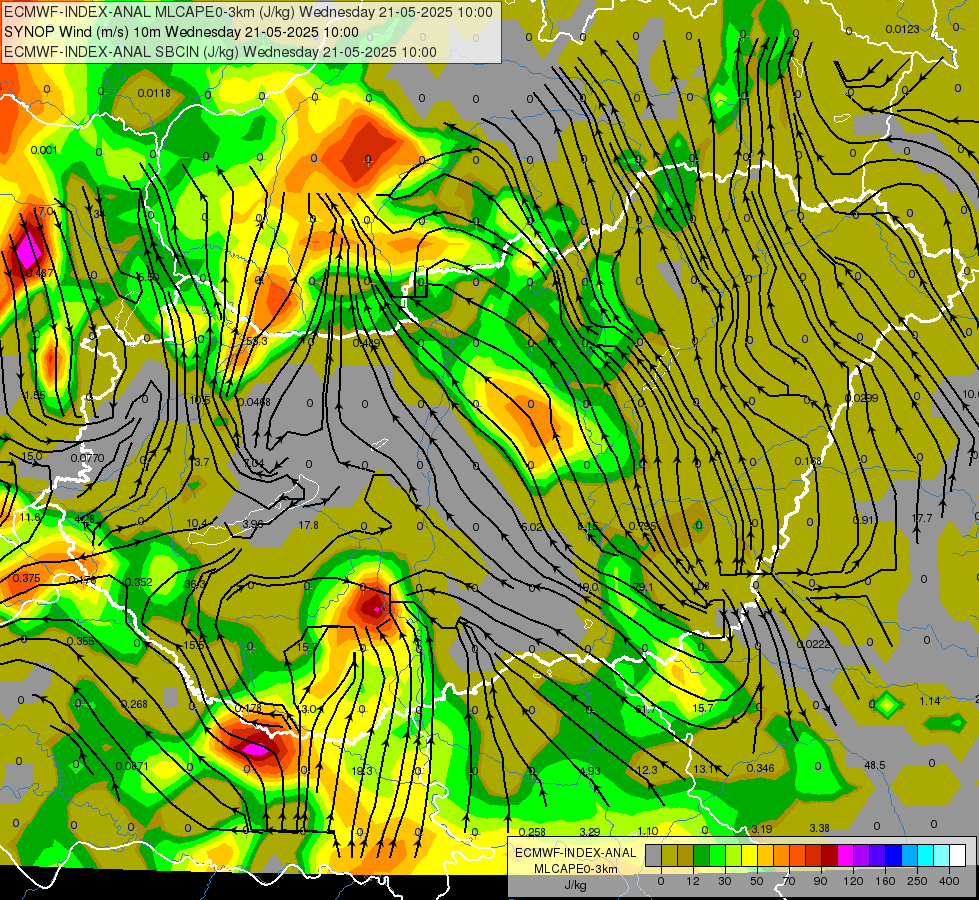Click the map value 0.346
The width and height of the screenshot is (979, 900).
pyautogui.click(x=760, y=768)
